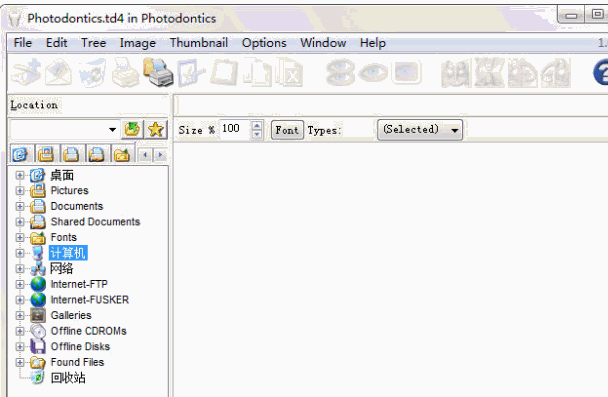Switch to the Desktop shortcut tab icon
Screen dimensions: 608x397
[x=21, y=154]
